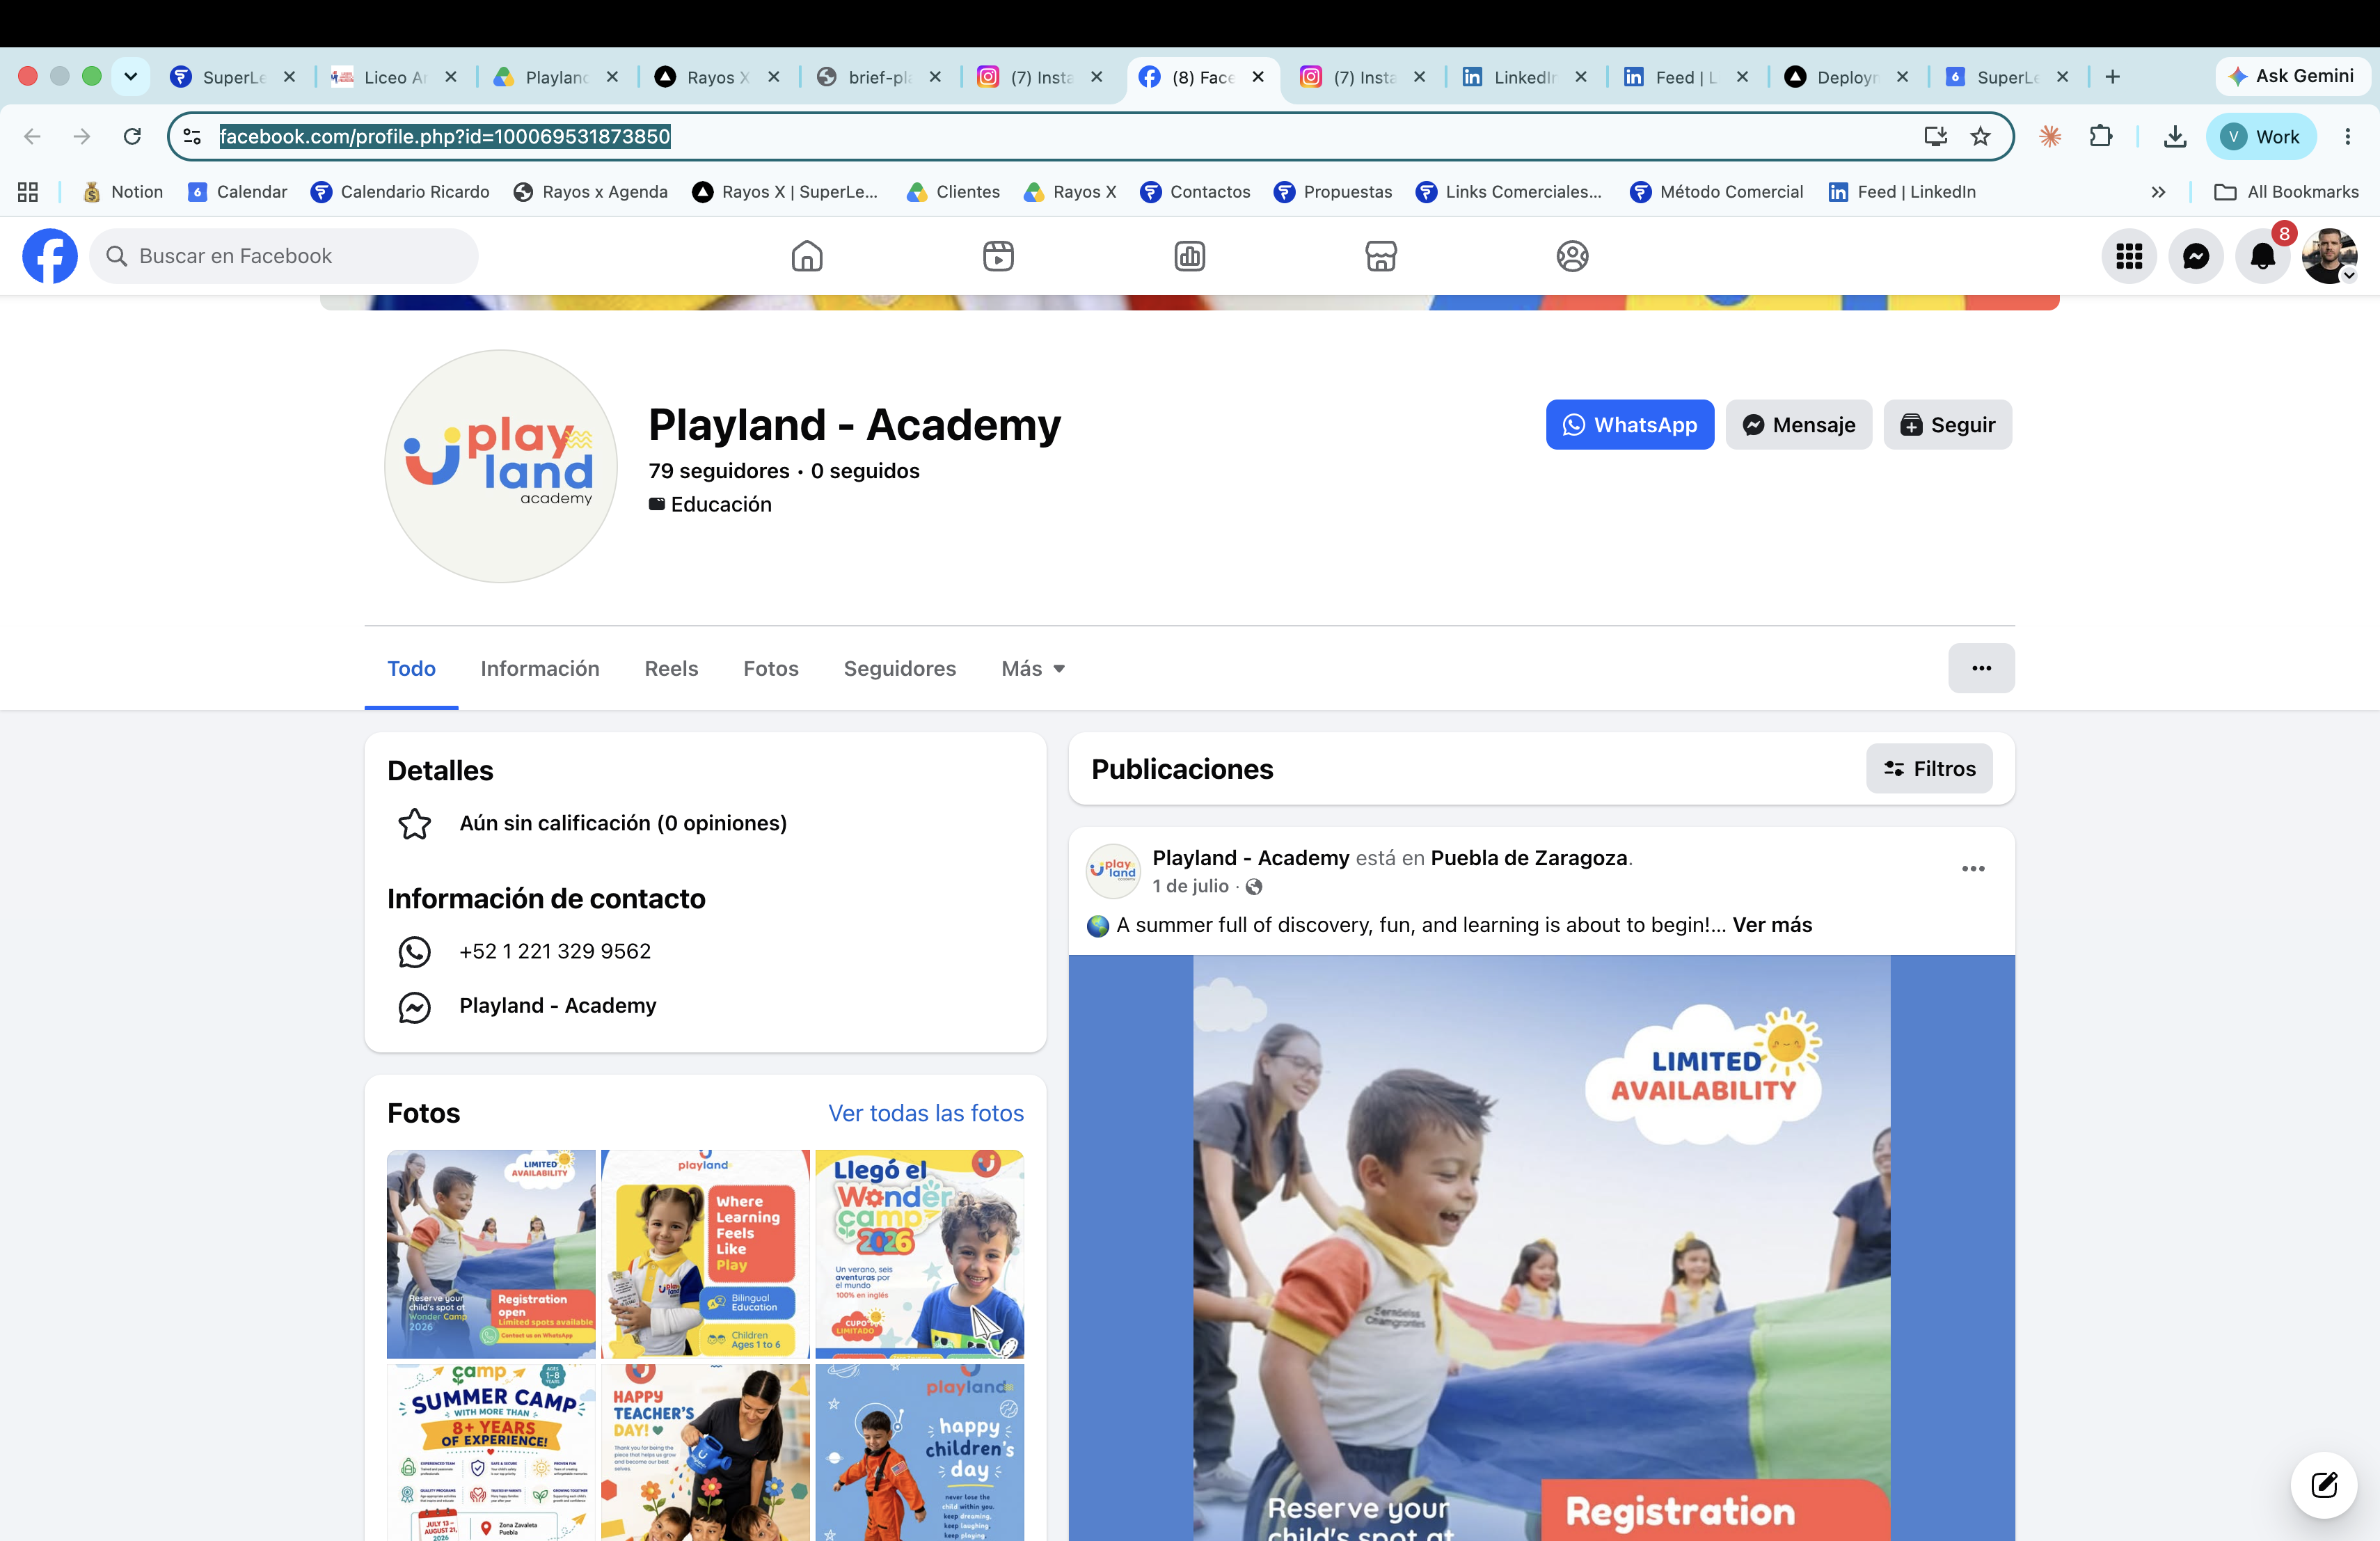Image resolution: width=2380 pixels, height=1541 pixels.
Task: Open the Summer Camp photo thumbnail
Action: tap(491, 1452)
